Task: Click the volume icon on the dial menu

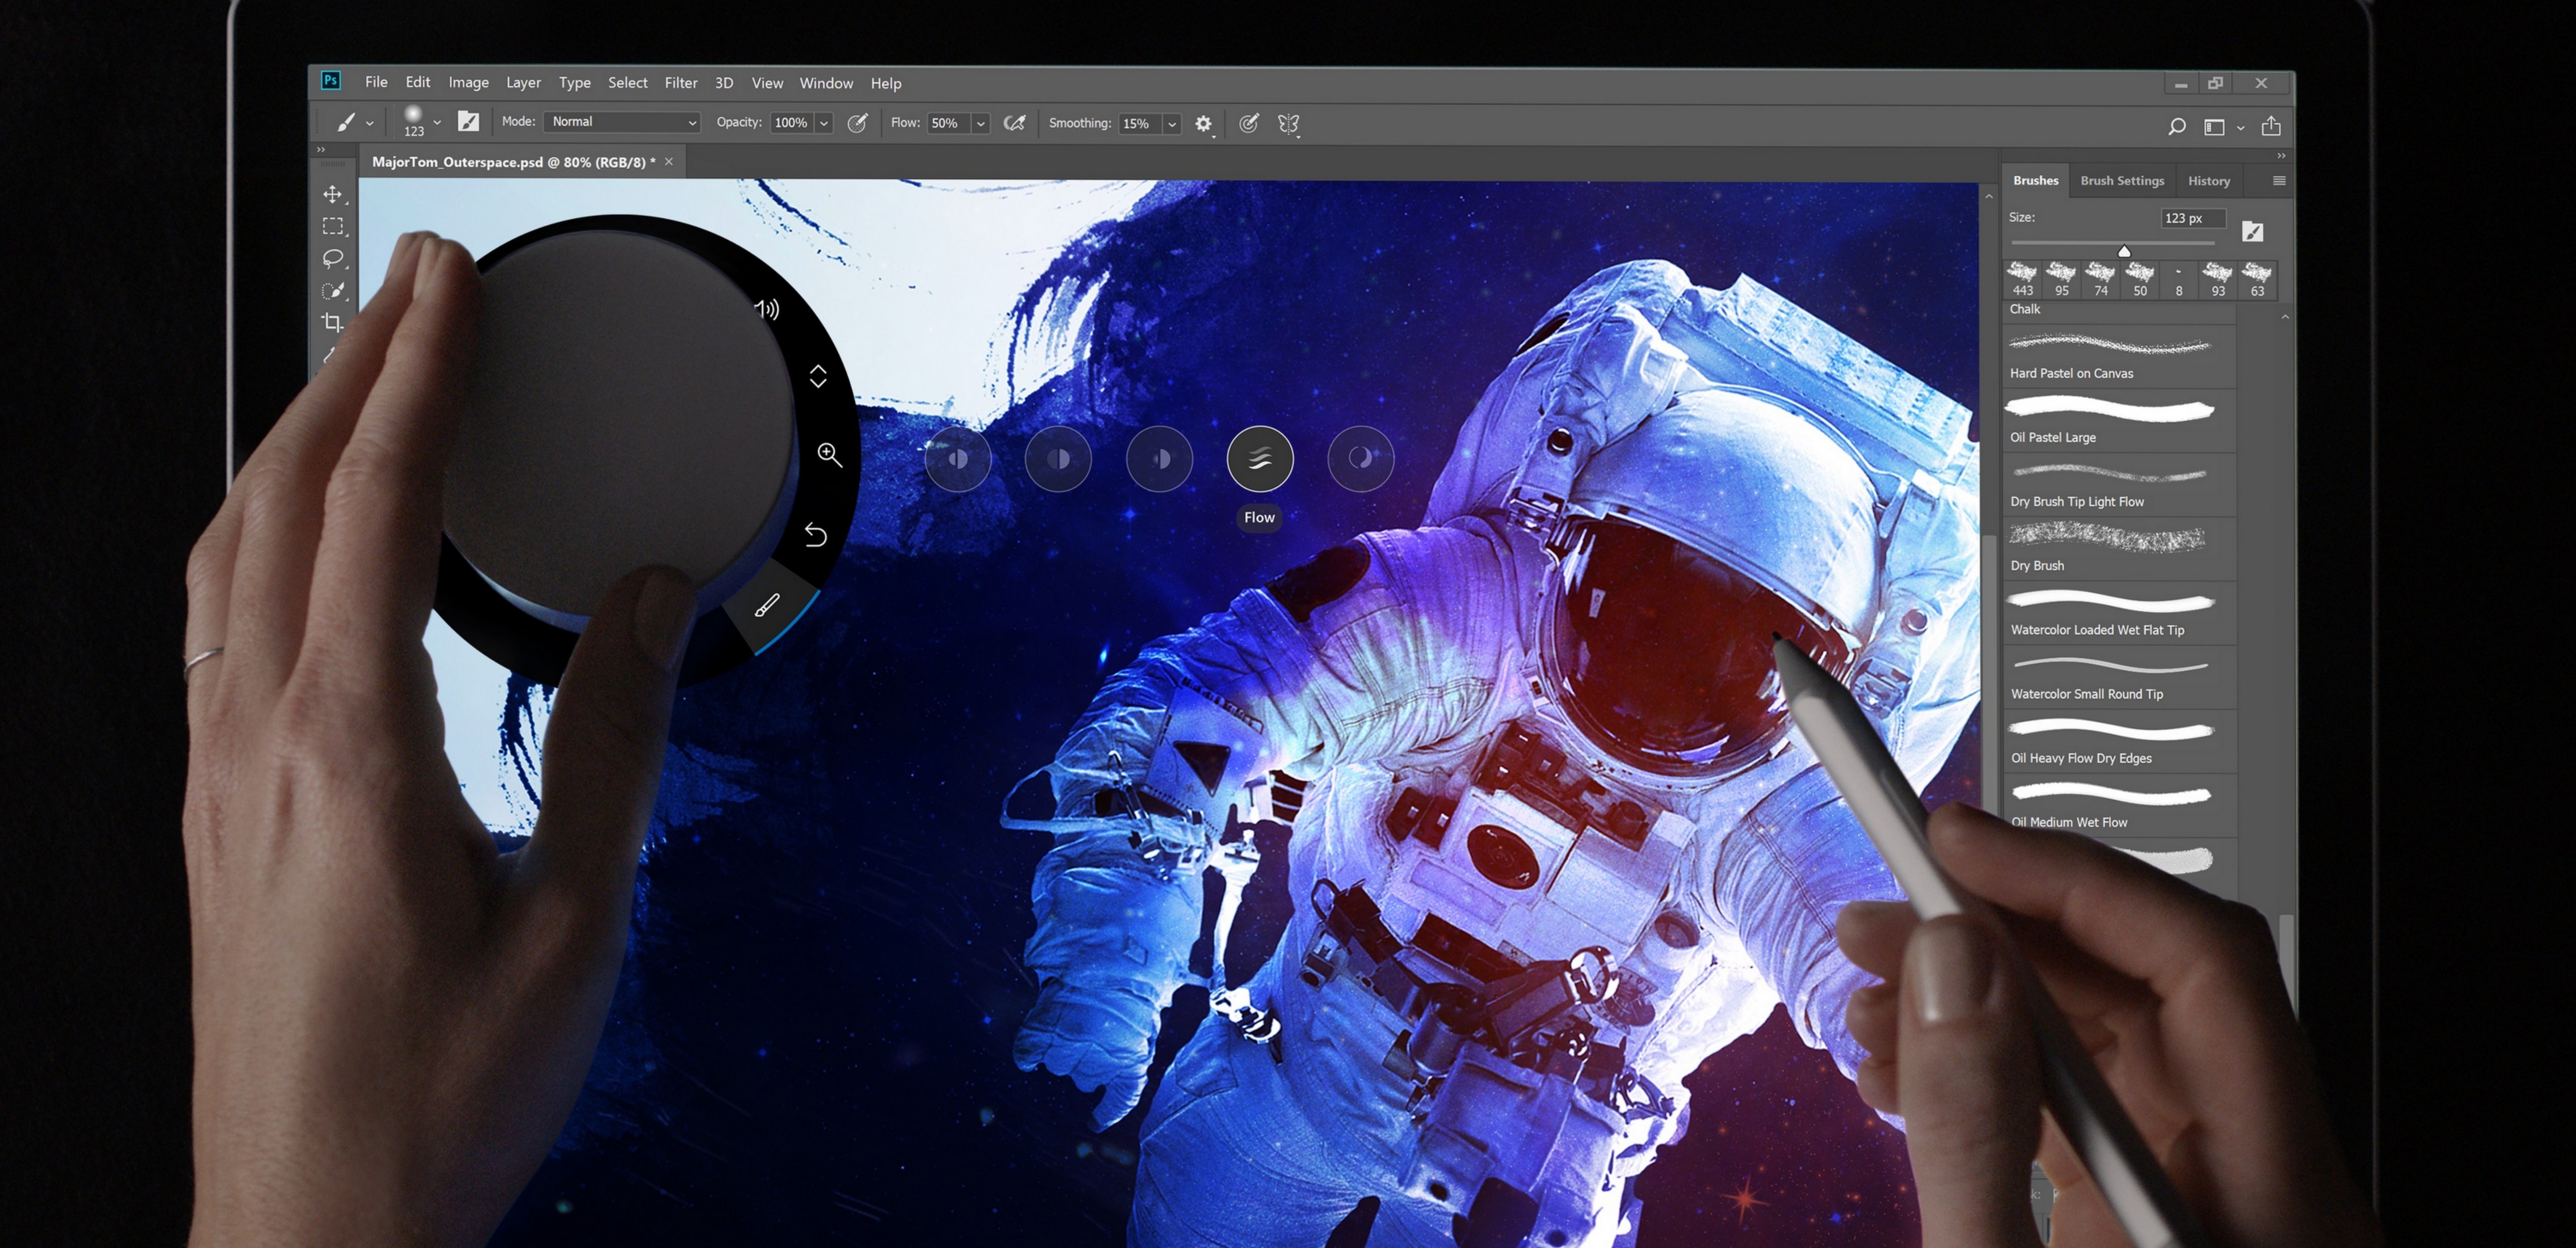Action: (x=767, y=308)
